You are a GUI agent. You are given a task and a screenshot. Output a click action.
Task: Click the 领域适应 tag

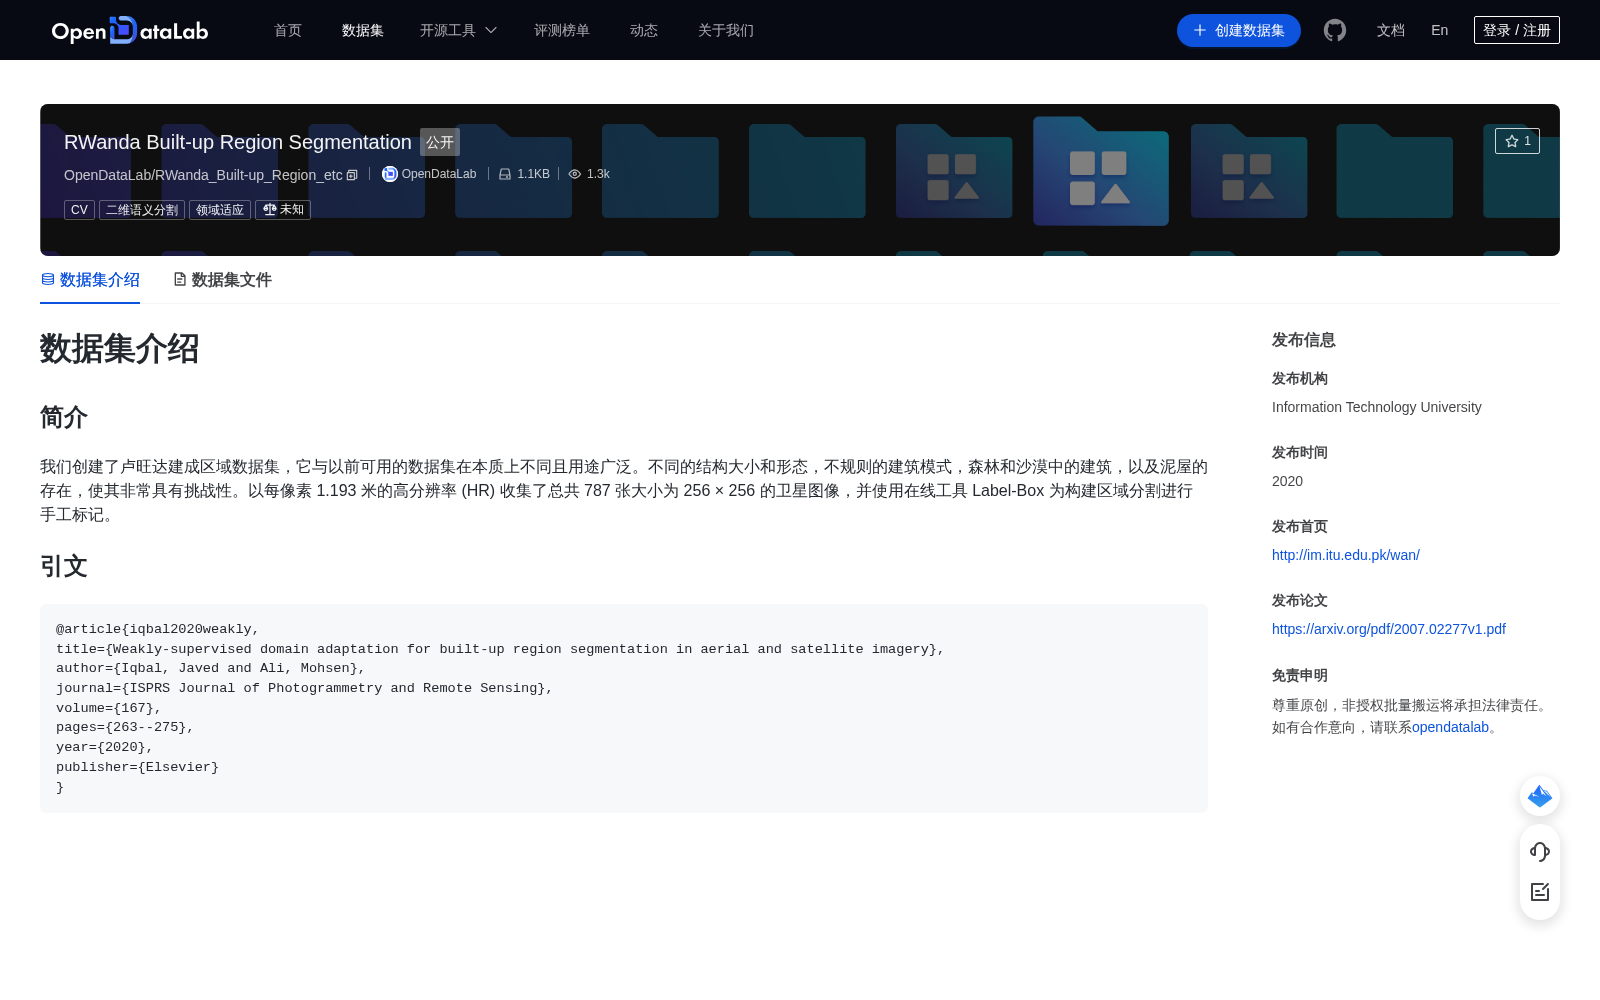[220, 210]
